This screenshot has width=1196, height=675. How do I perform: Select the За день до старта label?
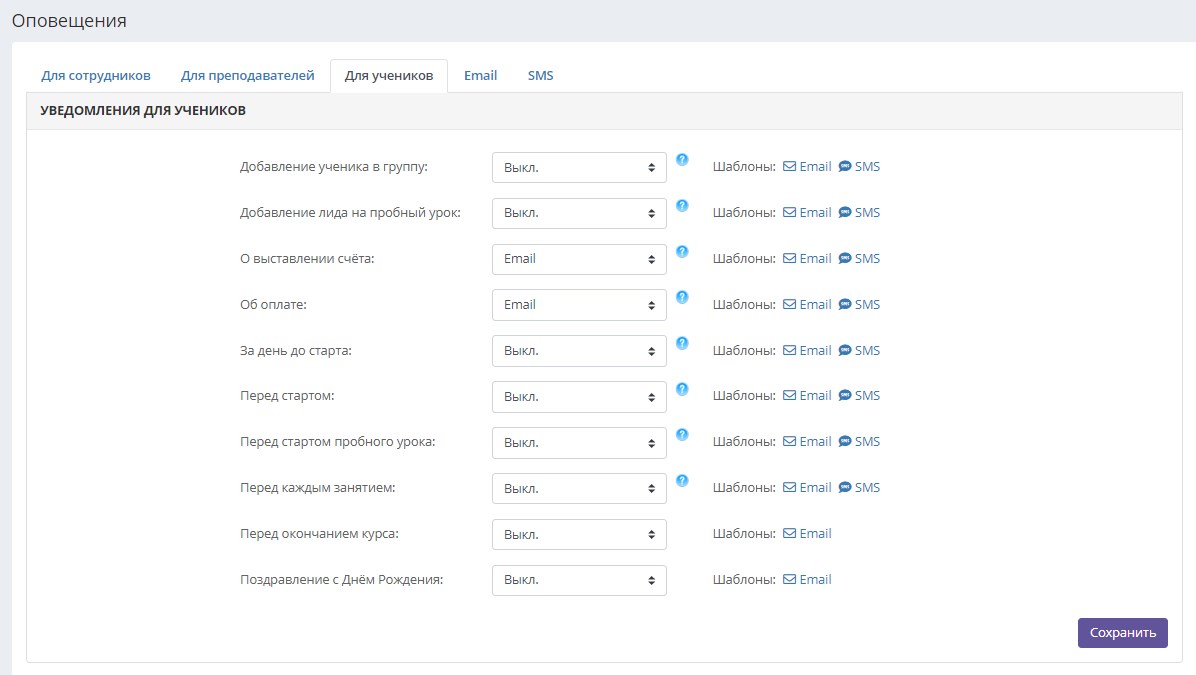point(296,351)
